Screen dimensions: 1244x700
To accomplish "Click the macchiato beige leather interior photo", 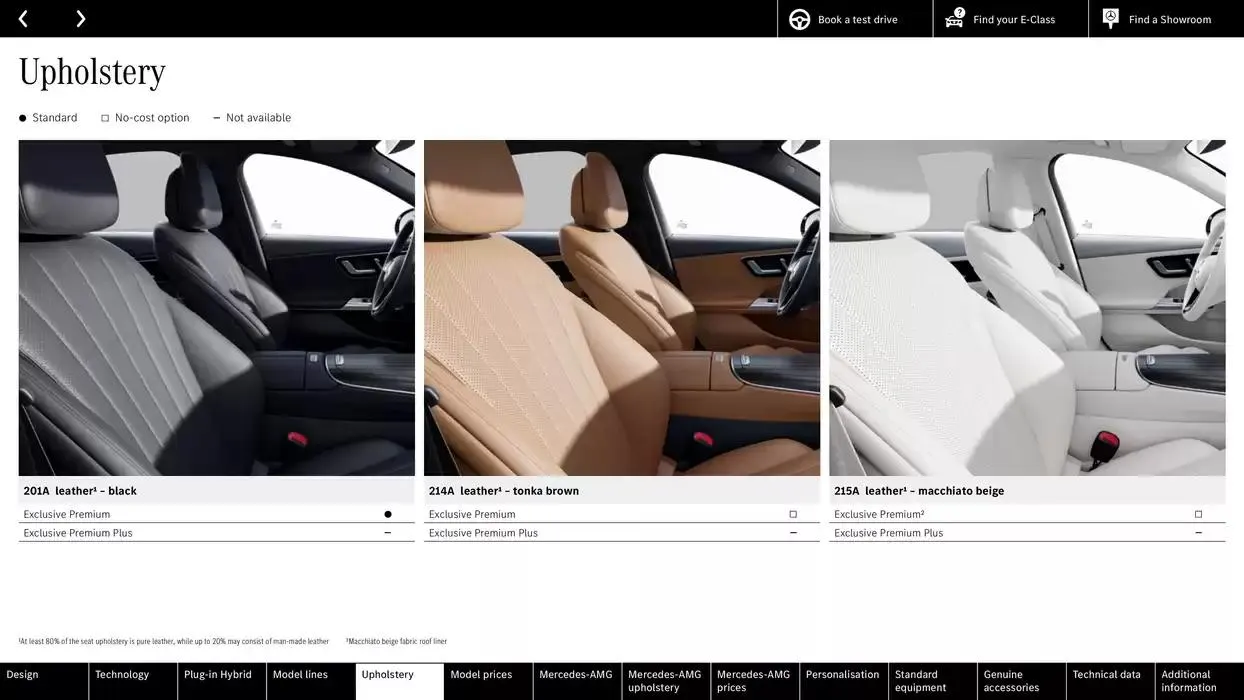I will point(1027,308).
